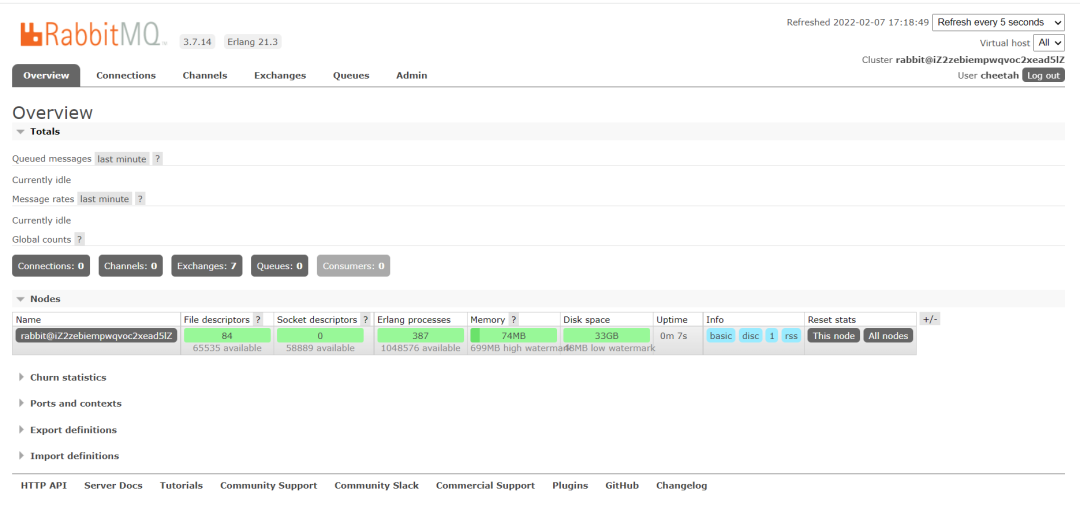The width and height of the screenshot is (1080, 514).
Task: Expand Import definitions
Action: (74, 456)
